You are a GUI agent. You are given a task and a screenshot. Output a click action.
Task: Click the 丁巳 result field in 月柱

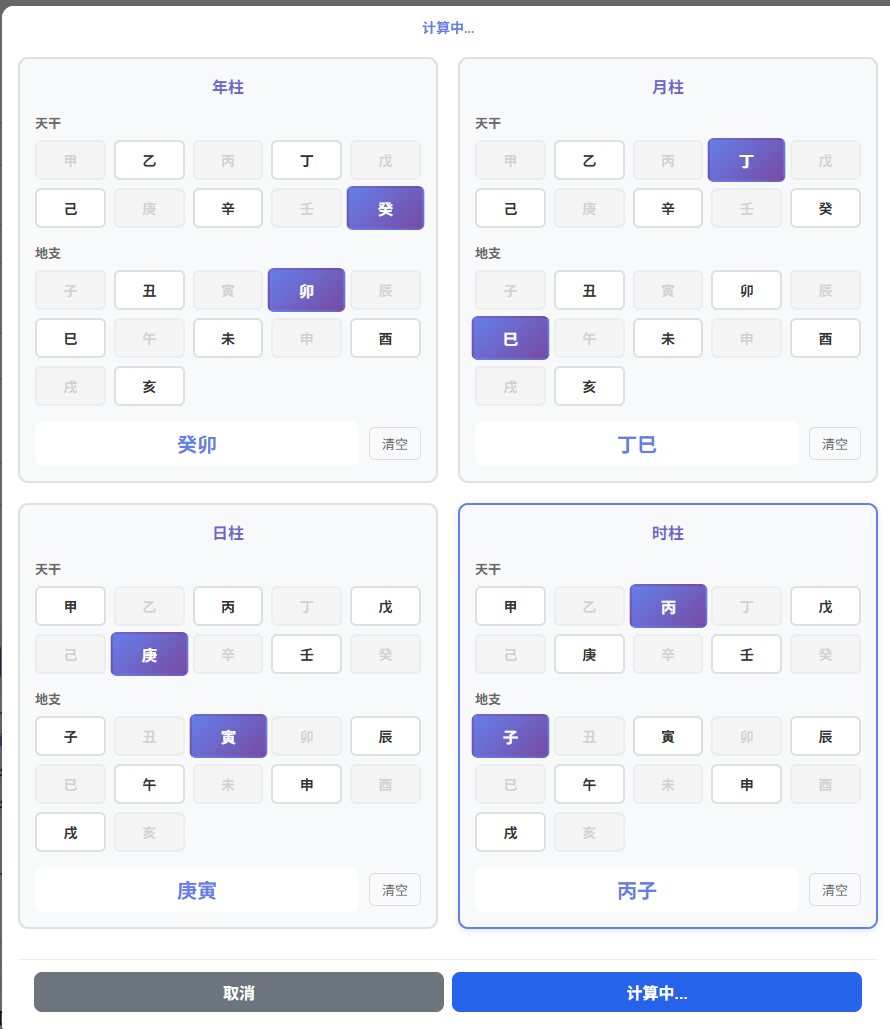(x=637, y=444)
